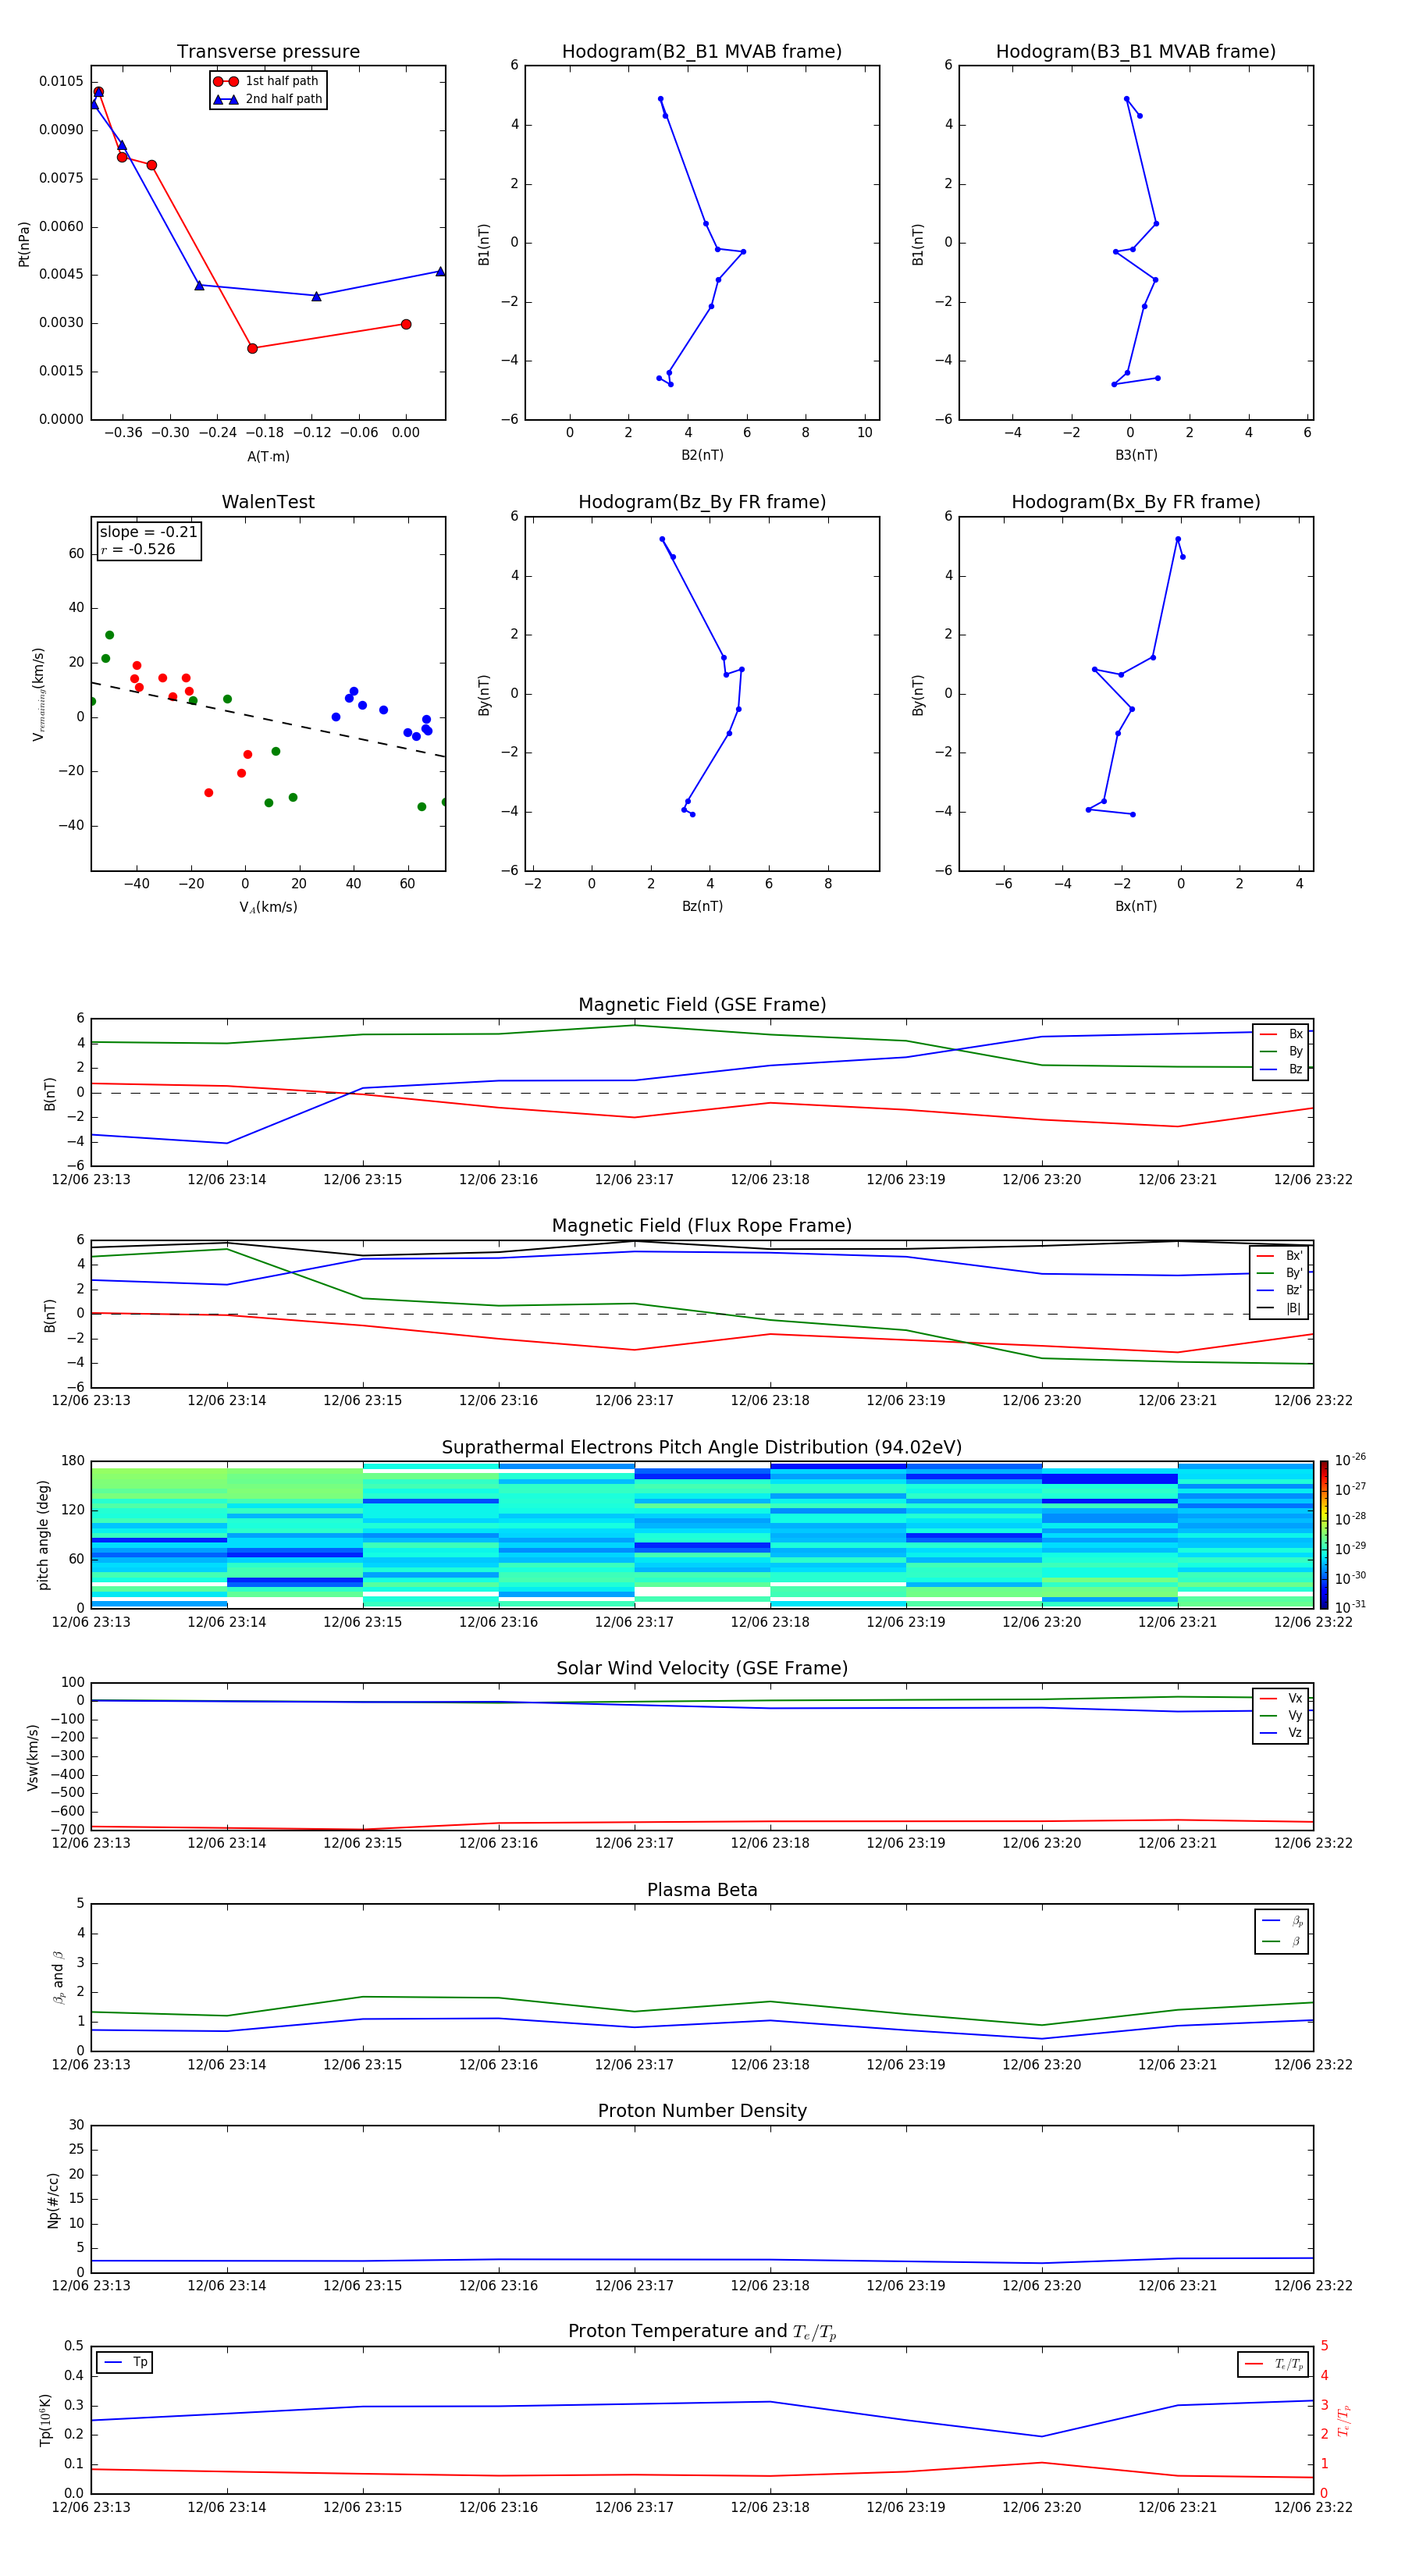Click the "Pt(nPa)" y-axis label
Screen dimensions: 1405x2576
[24, 244]
